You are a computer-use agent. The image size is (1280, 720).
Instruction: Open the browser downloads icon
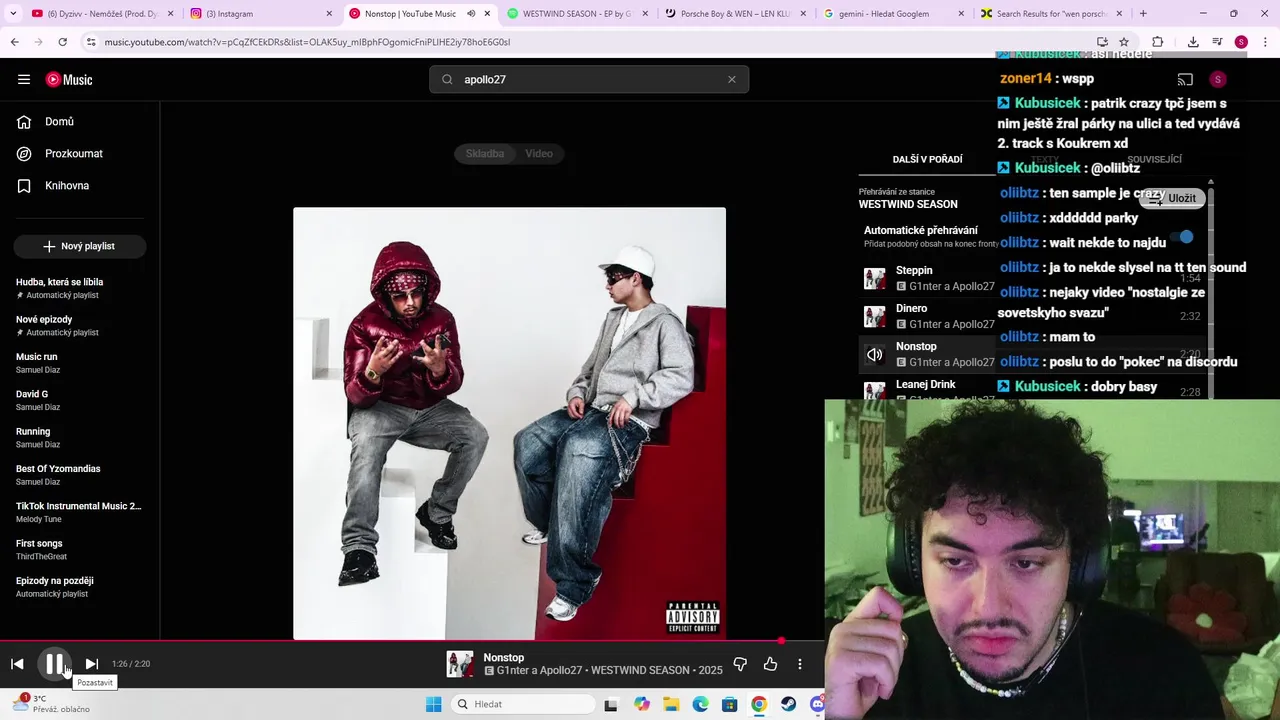(x=1193, y=42)
